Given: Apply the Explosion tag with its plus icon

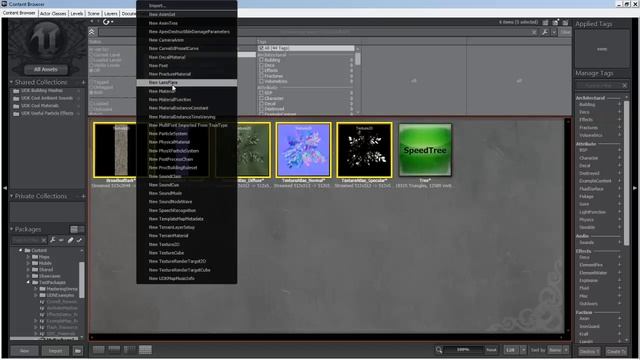Looking at the screenshot, I should point(619,280).
